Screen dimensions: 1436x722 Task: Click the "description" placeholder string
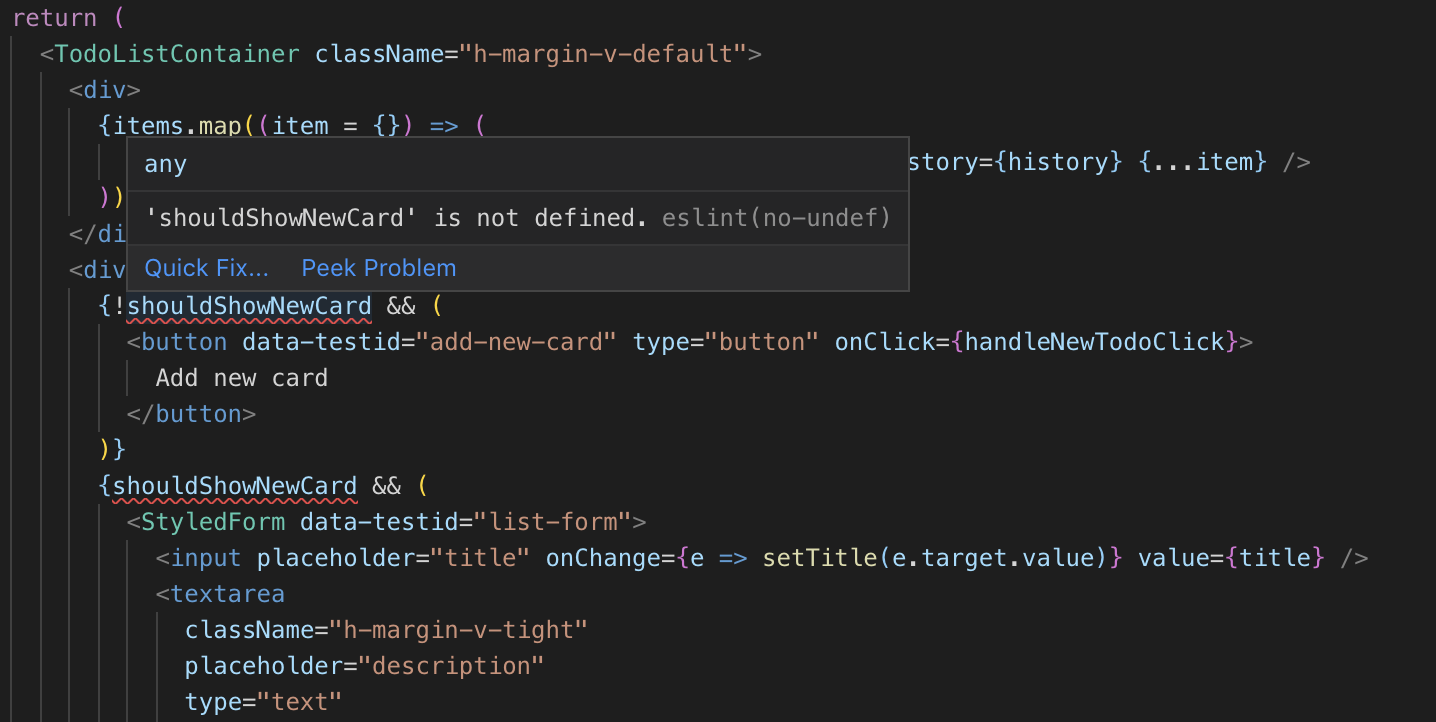click(x=451, y=666)
